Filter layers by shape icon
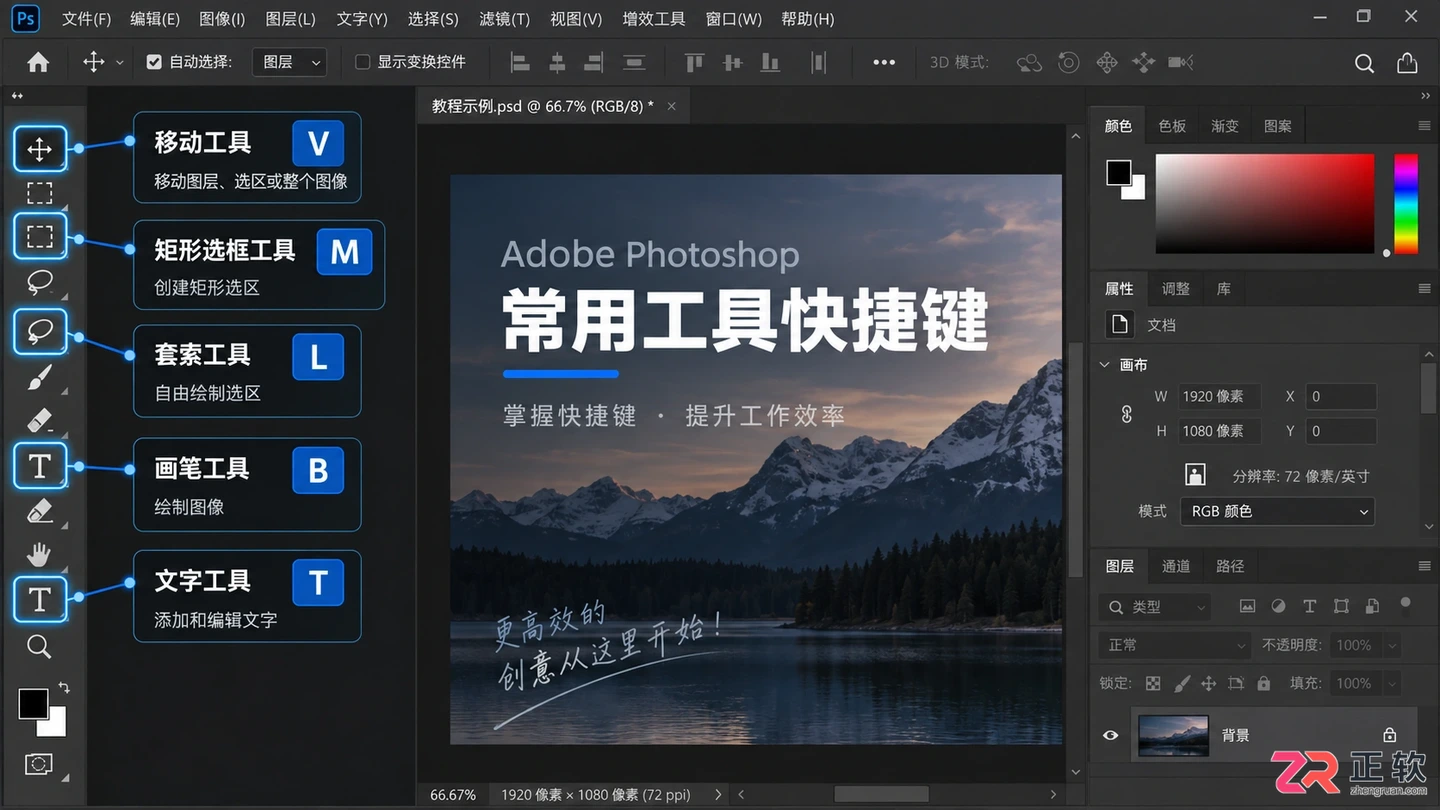The height and width of the screenshot is (810, 1440). 1341,606
